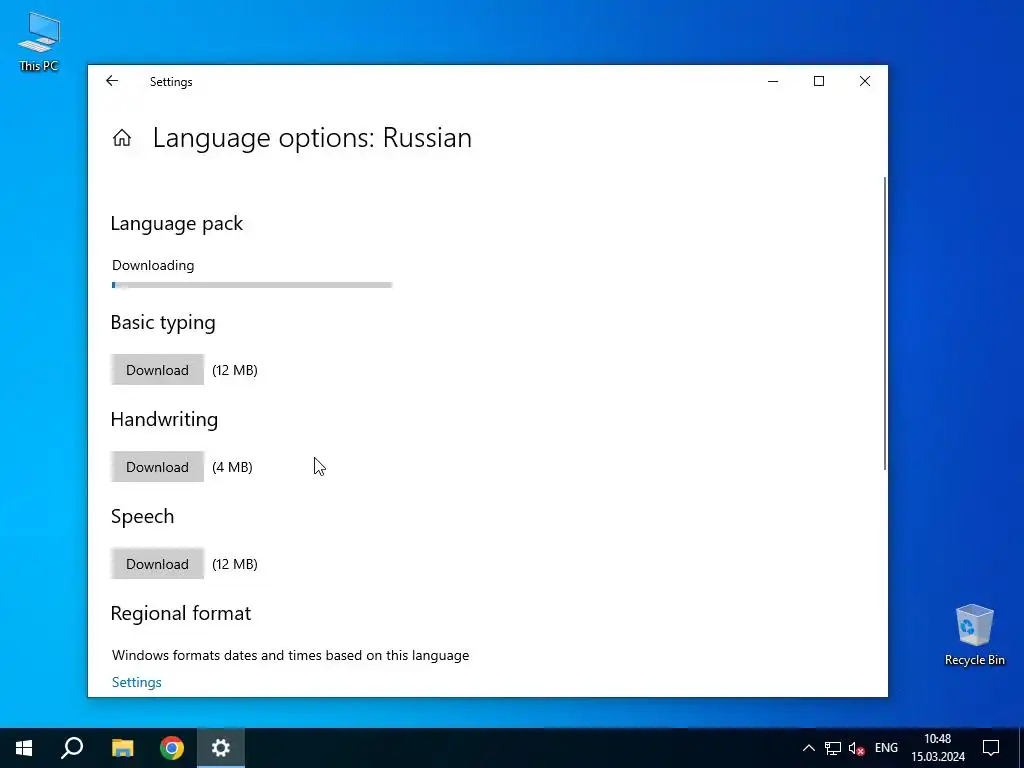The image size is (1024, 768).
Task: Download the Basic typing feature
Action: click(x=157, y=370)
